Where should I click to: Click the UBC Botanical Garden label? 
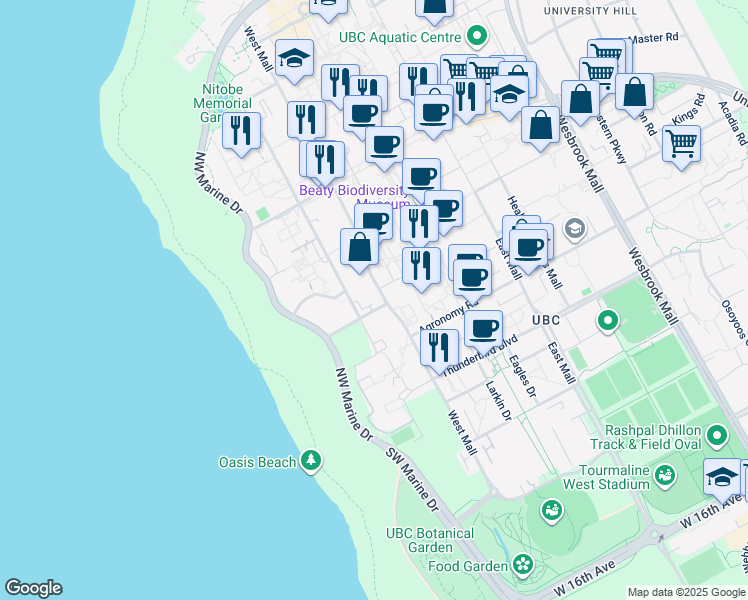click(x=430, y=540)
